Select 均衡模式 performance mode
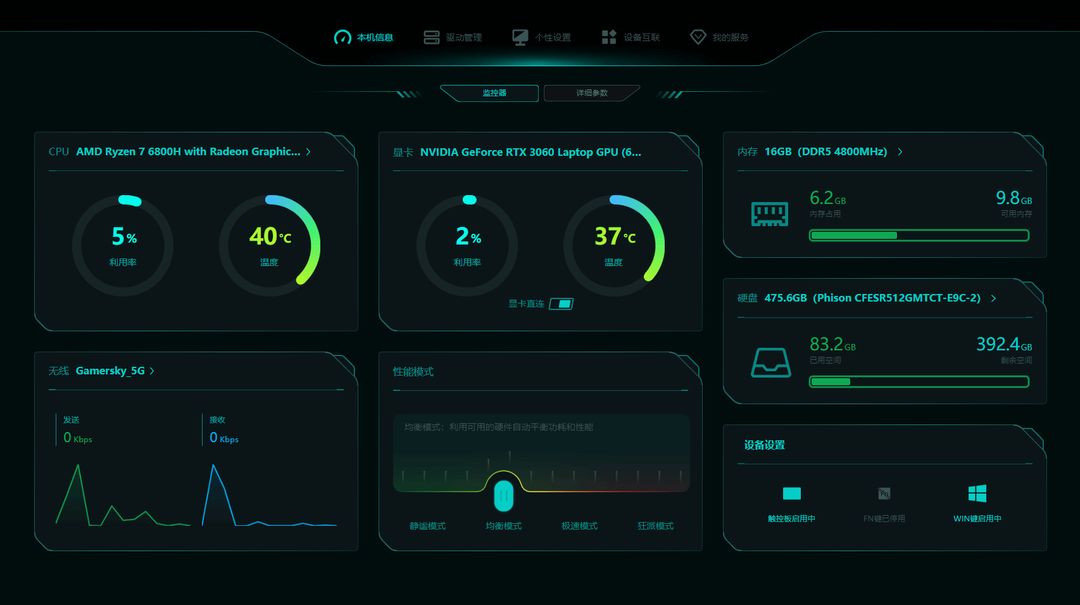Screen dimensions: 1080x605 coord(503,526)
